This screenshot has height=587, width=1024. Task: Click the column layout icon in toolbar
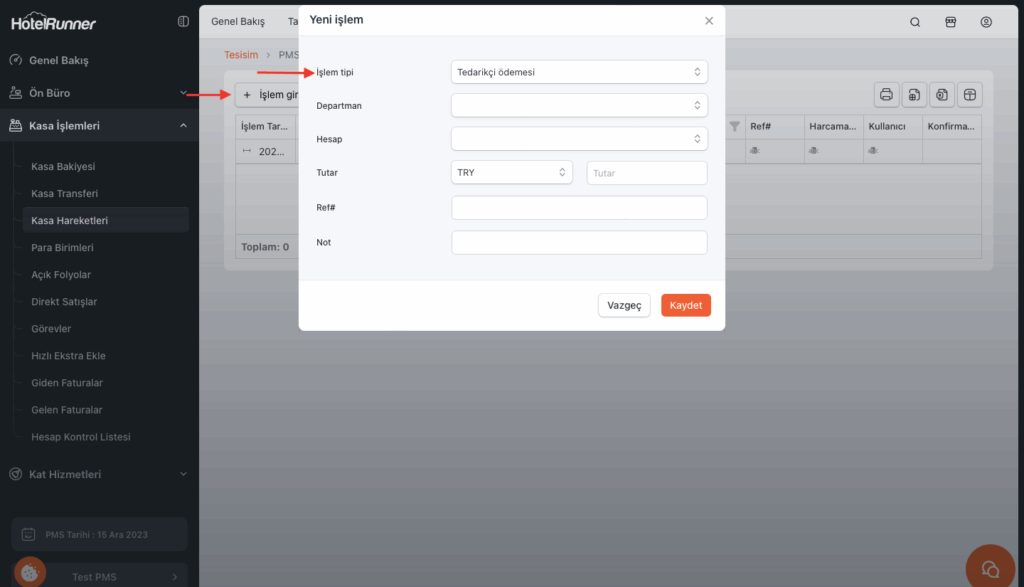(968, 95)
